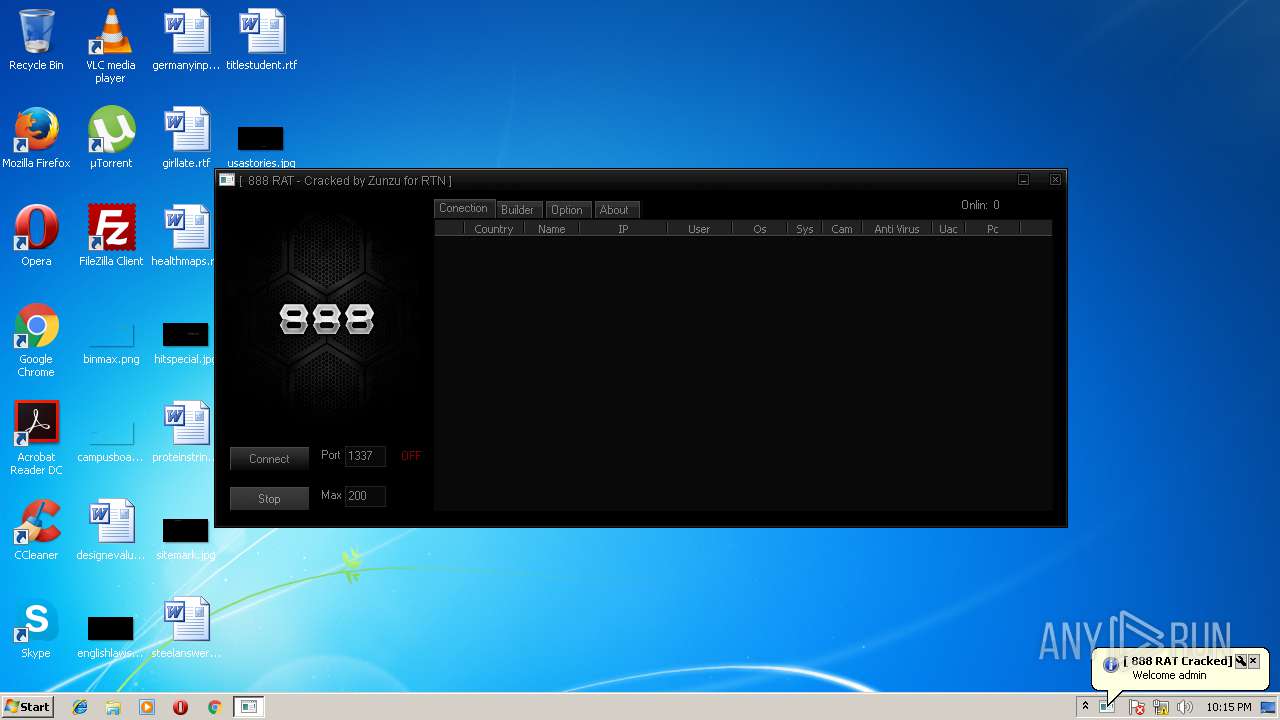Launch µTorrent desktop shortcut

[x=111, y=138]
